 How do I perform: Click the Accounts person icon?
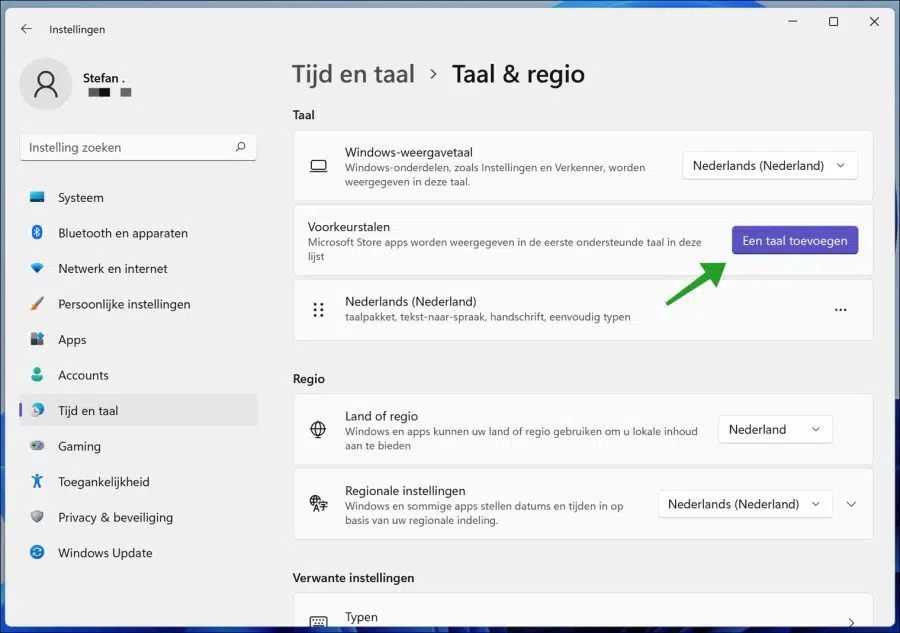37,375
